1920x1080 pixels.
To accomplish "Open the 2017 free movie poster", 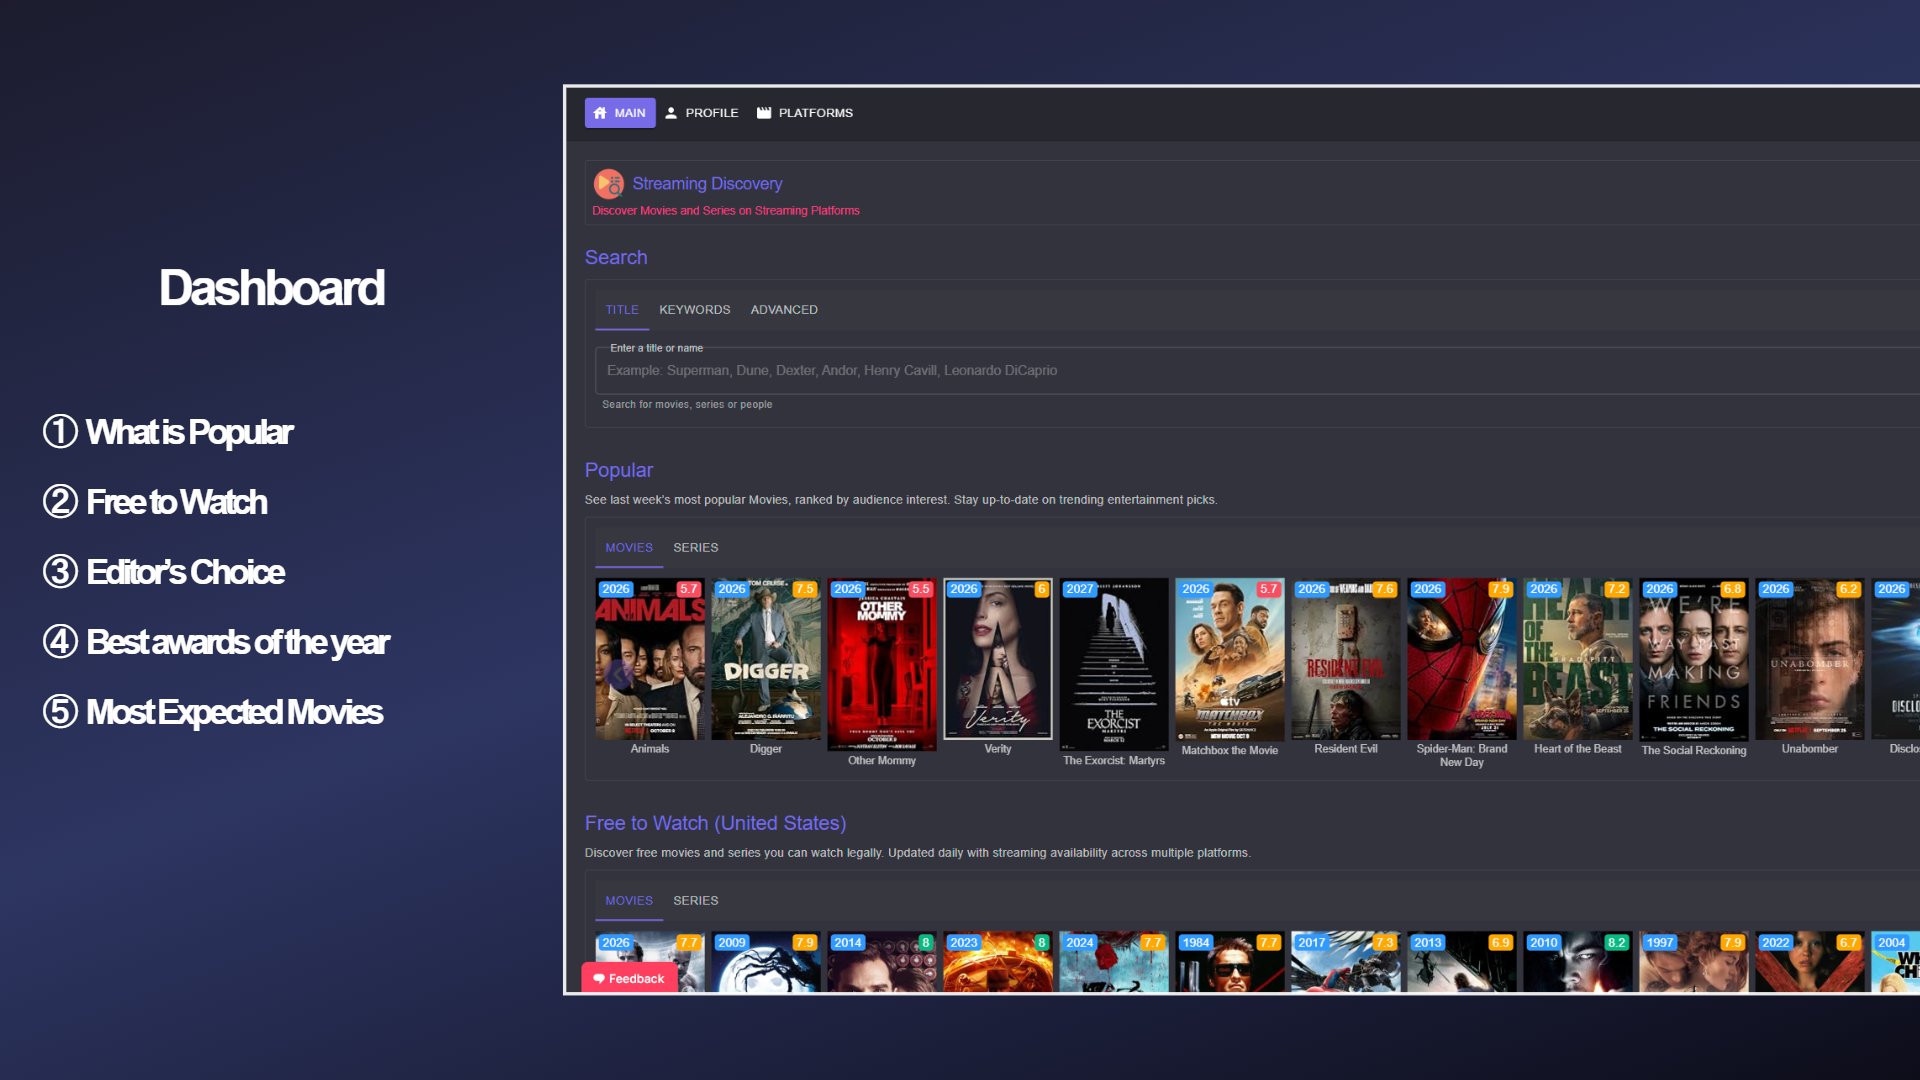I will (1346, 962).
